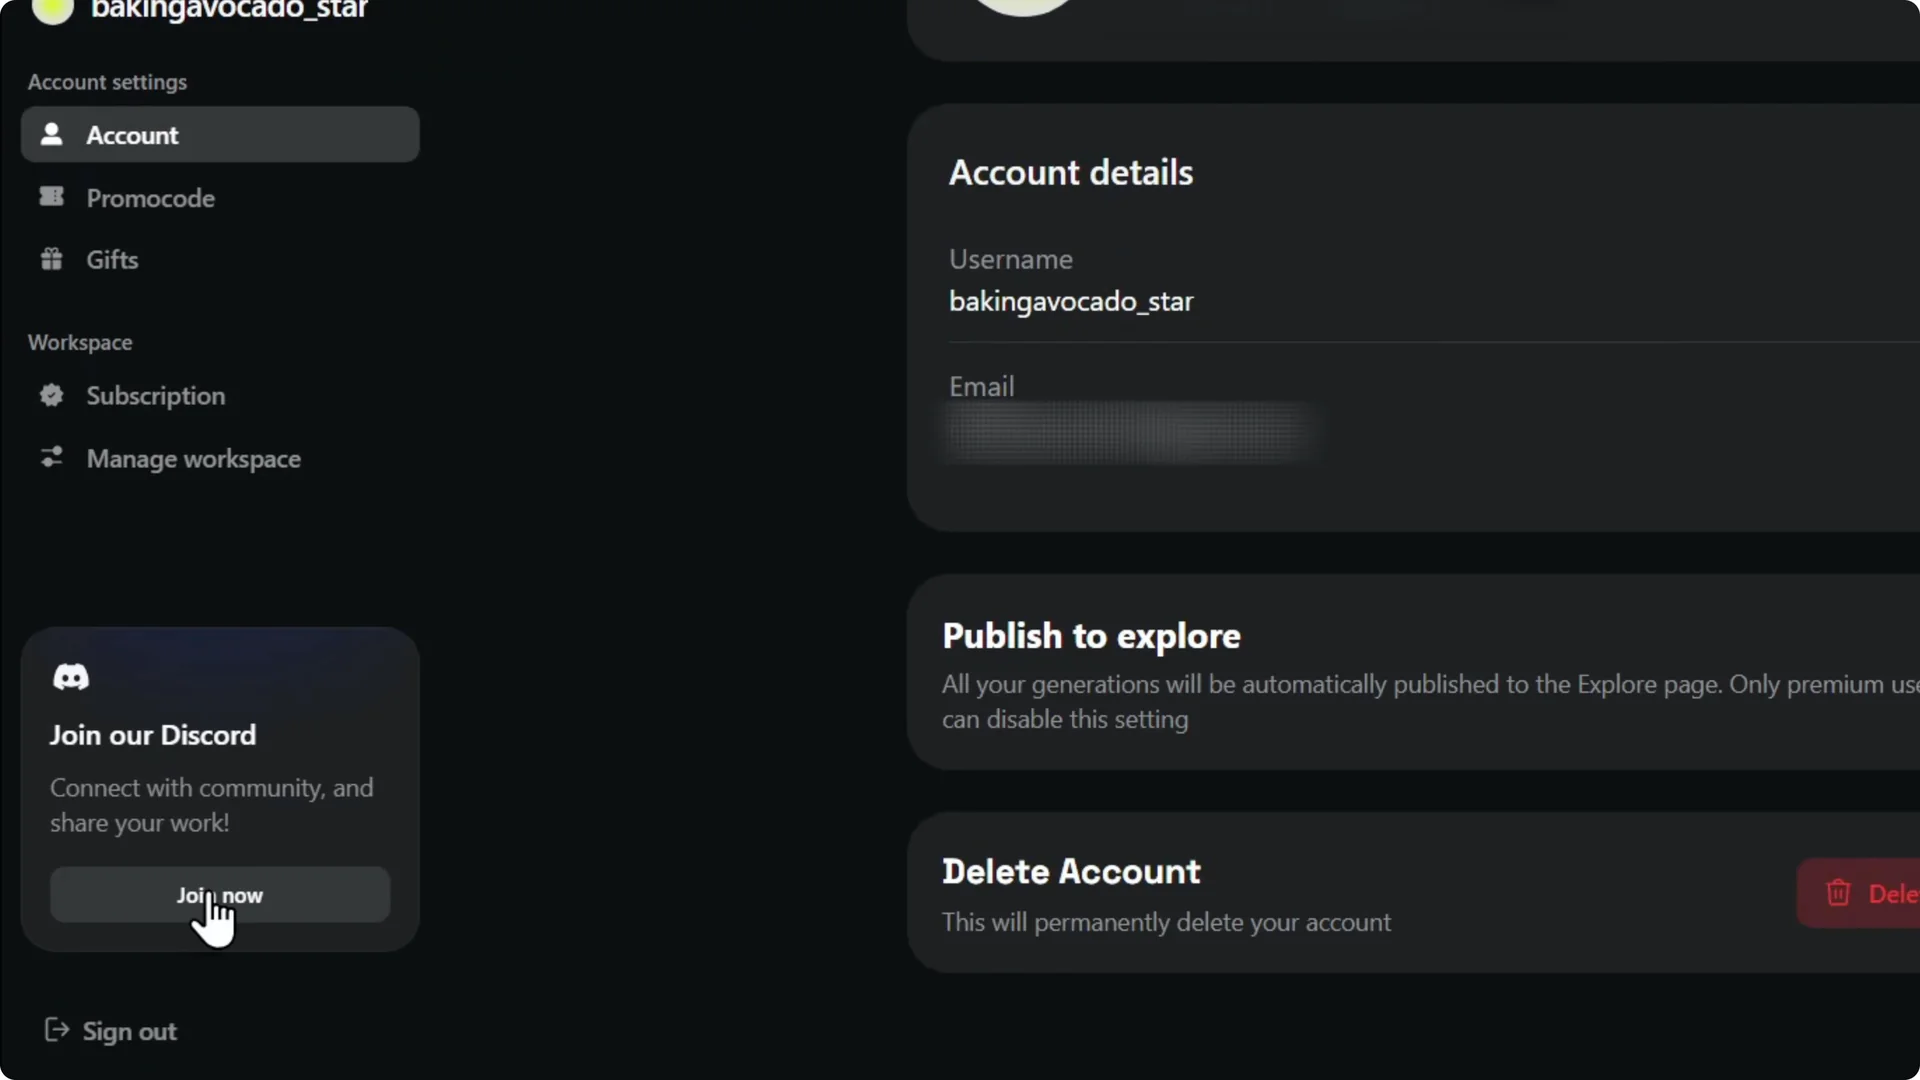Open Manage workspace settings
Screen dimensions: 1920x1080
pos(194,458)
